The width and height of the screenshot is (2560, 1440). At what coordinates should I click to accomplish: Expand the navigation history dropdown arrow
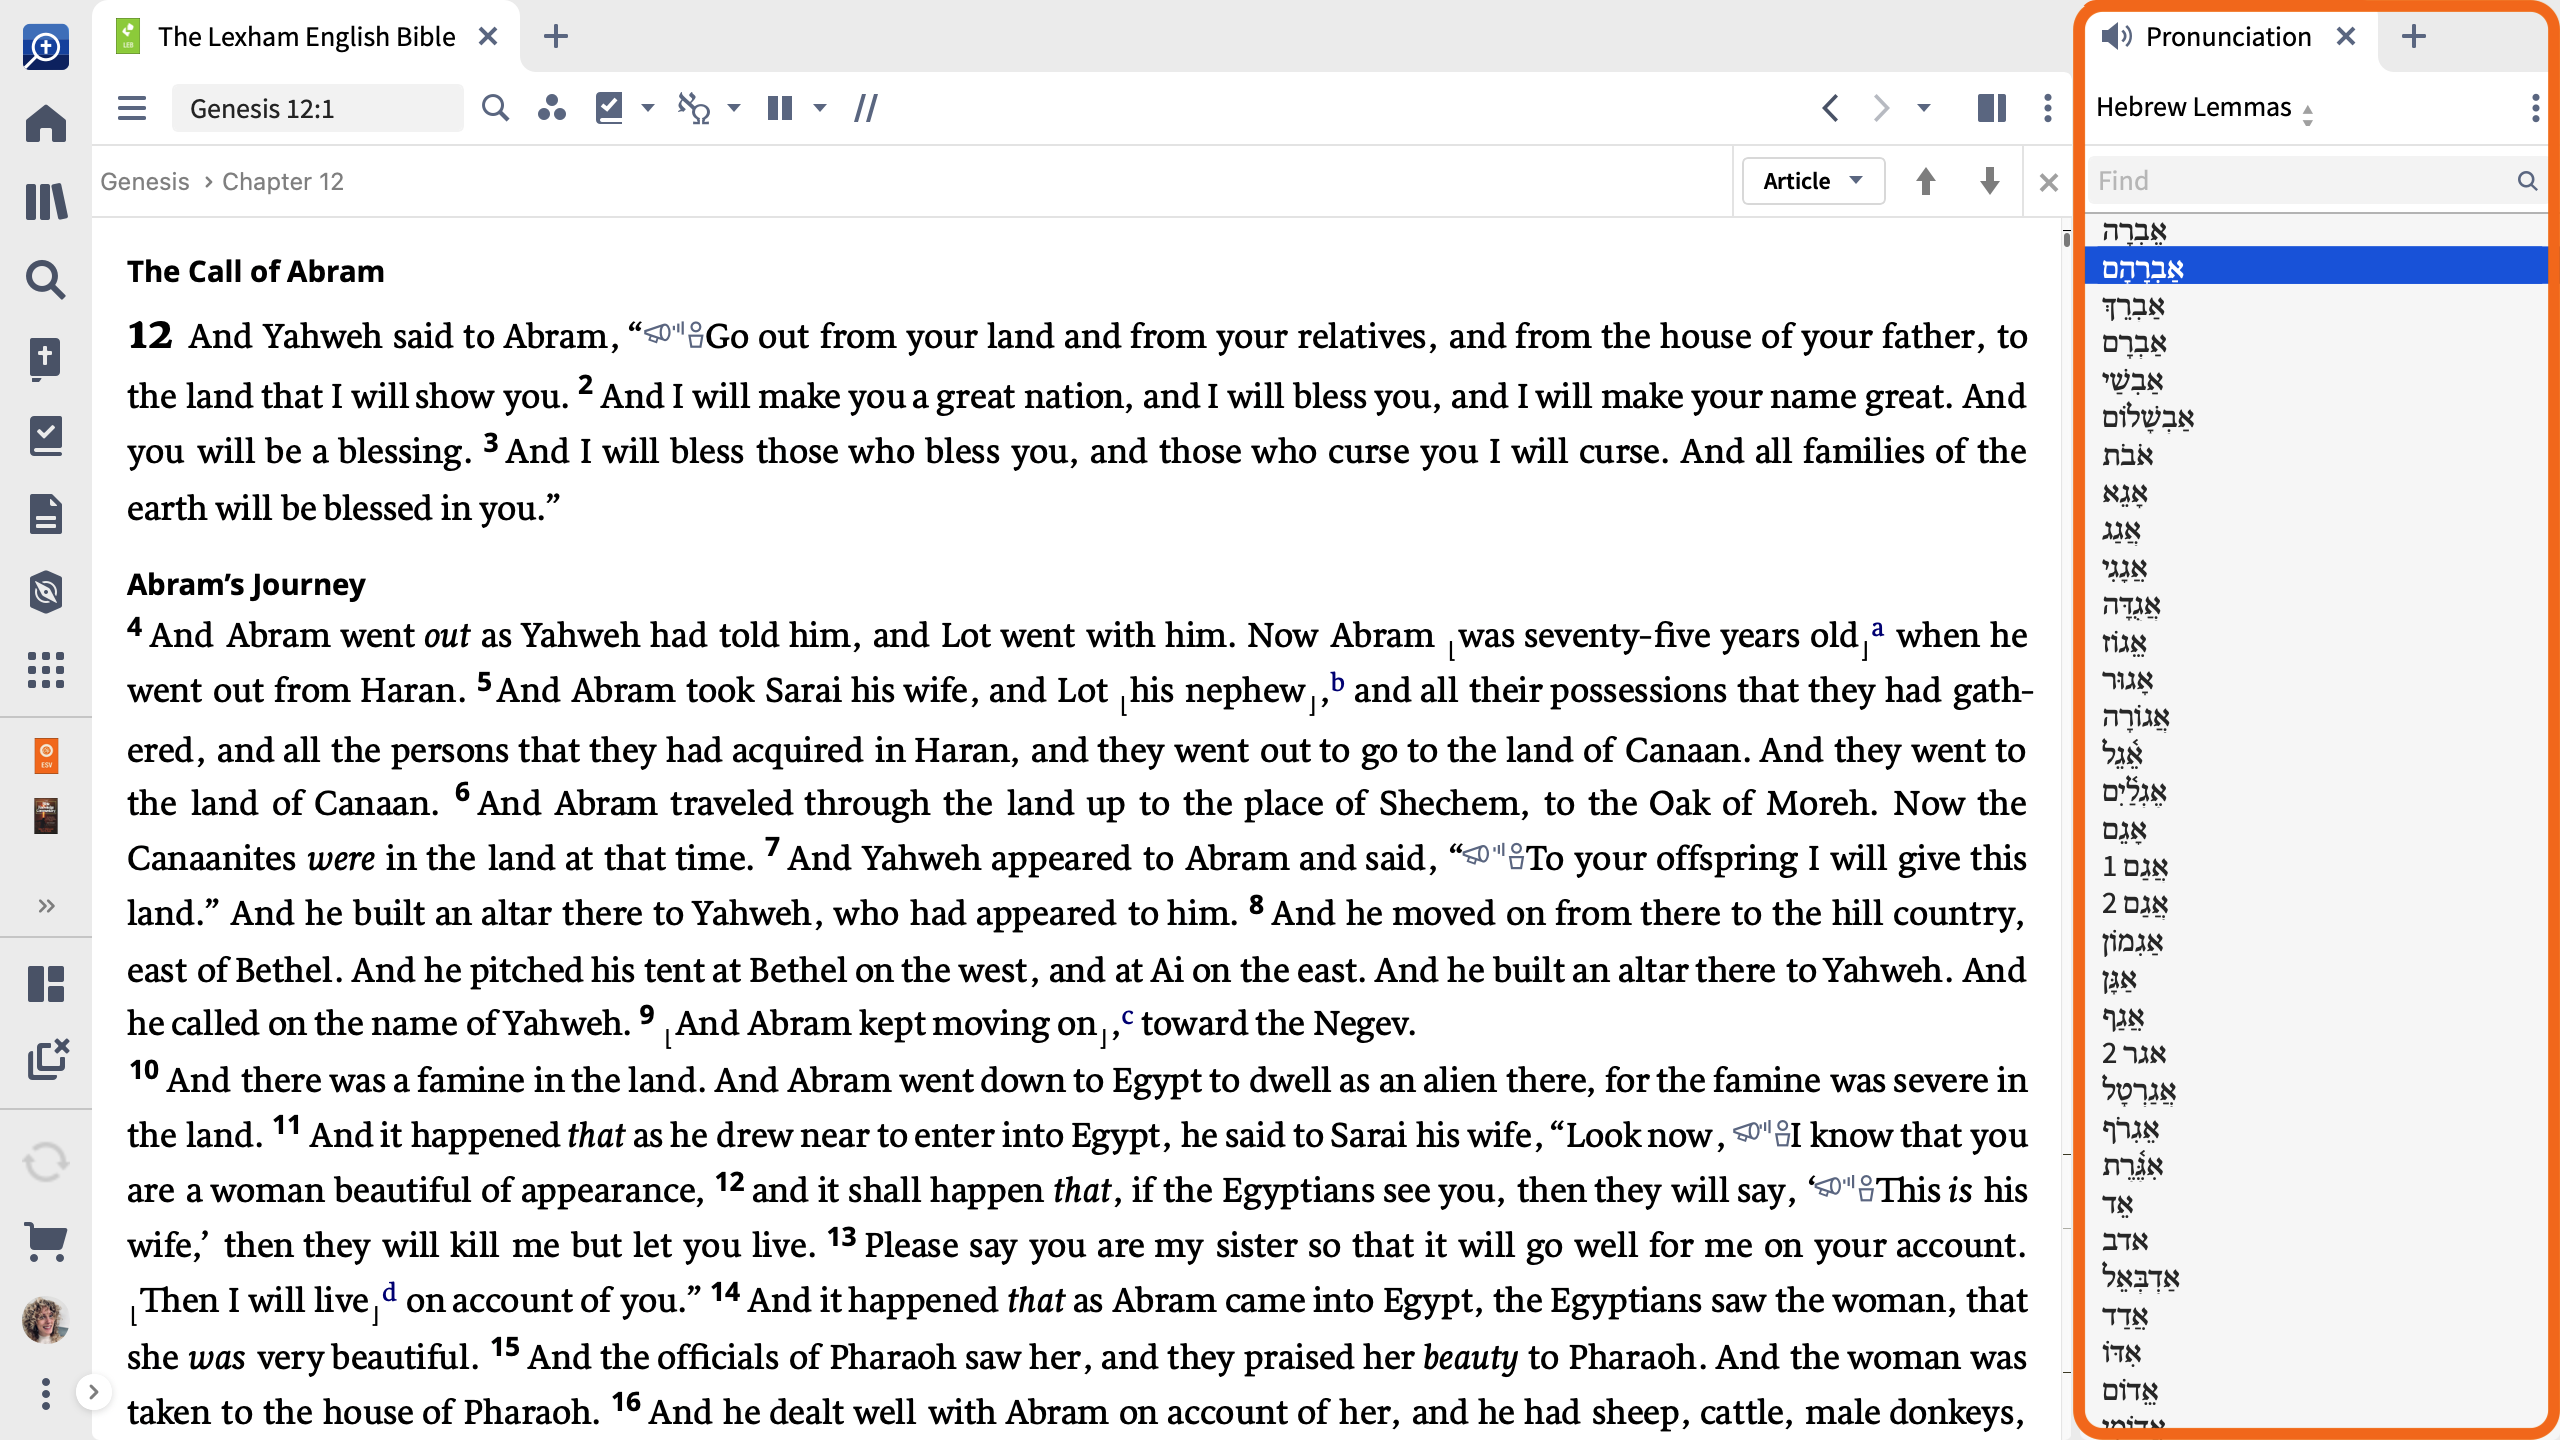1924,108
